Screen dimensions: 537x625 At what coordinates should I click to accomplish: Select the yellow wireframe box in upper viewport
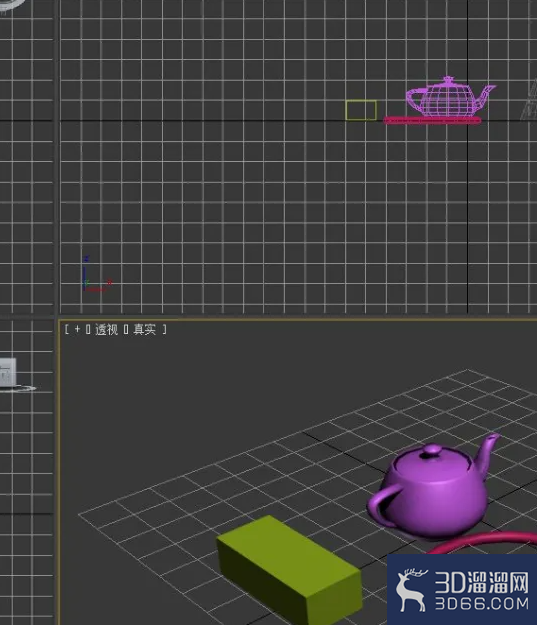pyautogui.click(x=361, y=110)
